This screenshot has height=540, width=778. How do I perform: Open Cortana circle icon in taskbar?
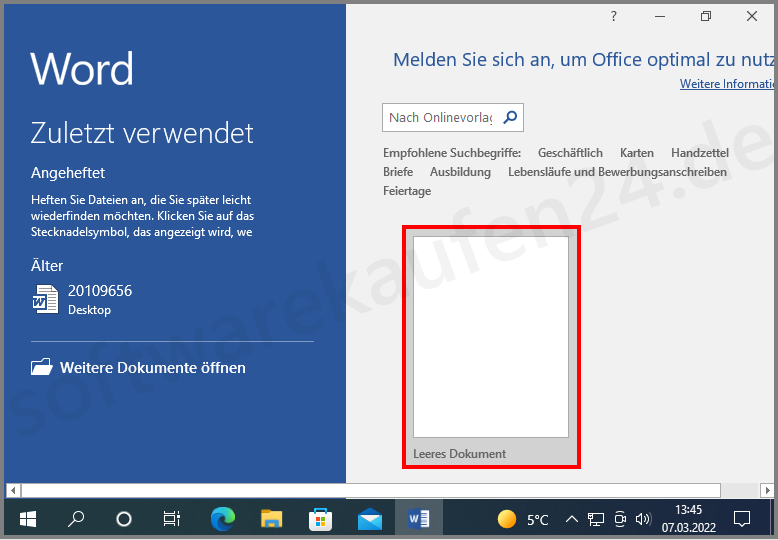[124, 519]
